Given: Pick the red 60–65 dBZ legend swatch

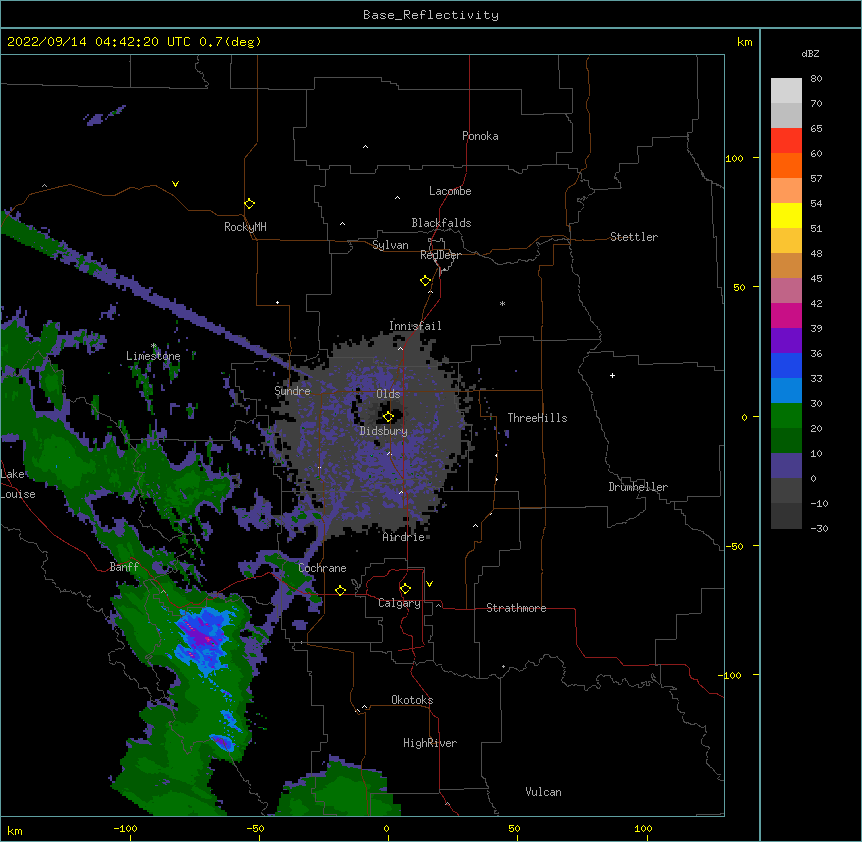Looking at the screenshot, I should [786, 141].
